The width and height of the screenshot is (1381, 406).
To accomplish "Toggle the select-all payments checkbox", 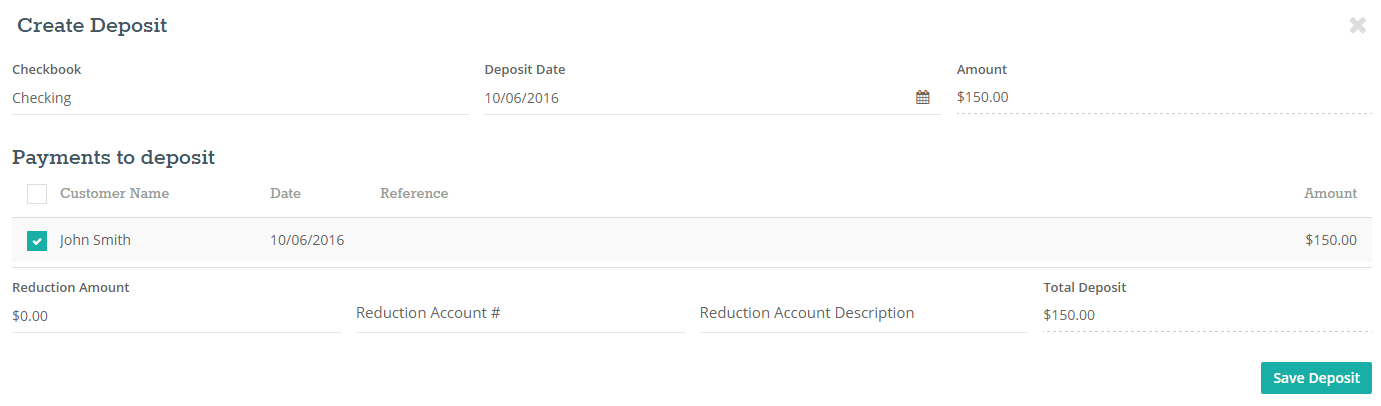I will [37, 194].
